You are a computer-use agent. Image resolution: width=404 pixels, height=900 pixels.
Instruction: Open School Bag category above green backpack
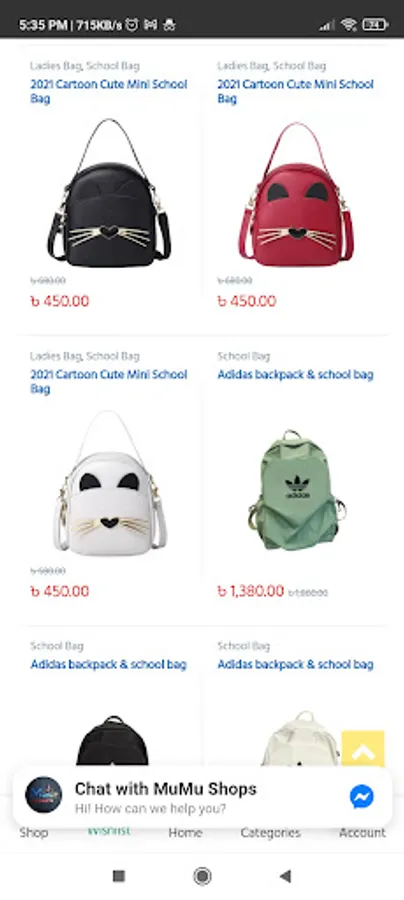pyautogui.click(x=243, y=356)
